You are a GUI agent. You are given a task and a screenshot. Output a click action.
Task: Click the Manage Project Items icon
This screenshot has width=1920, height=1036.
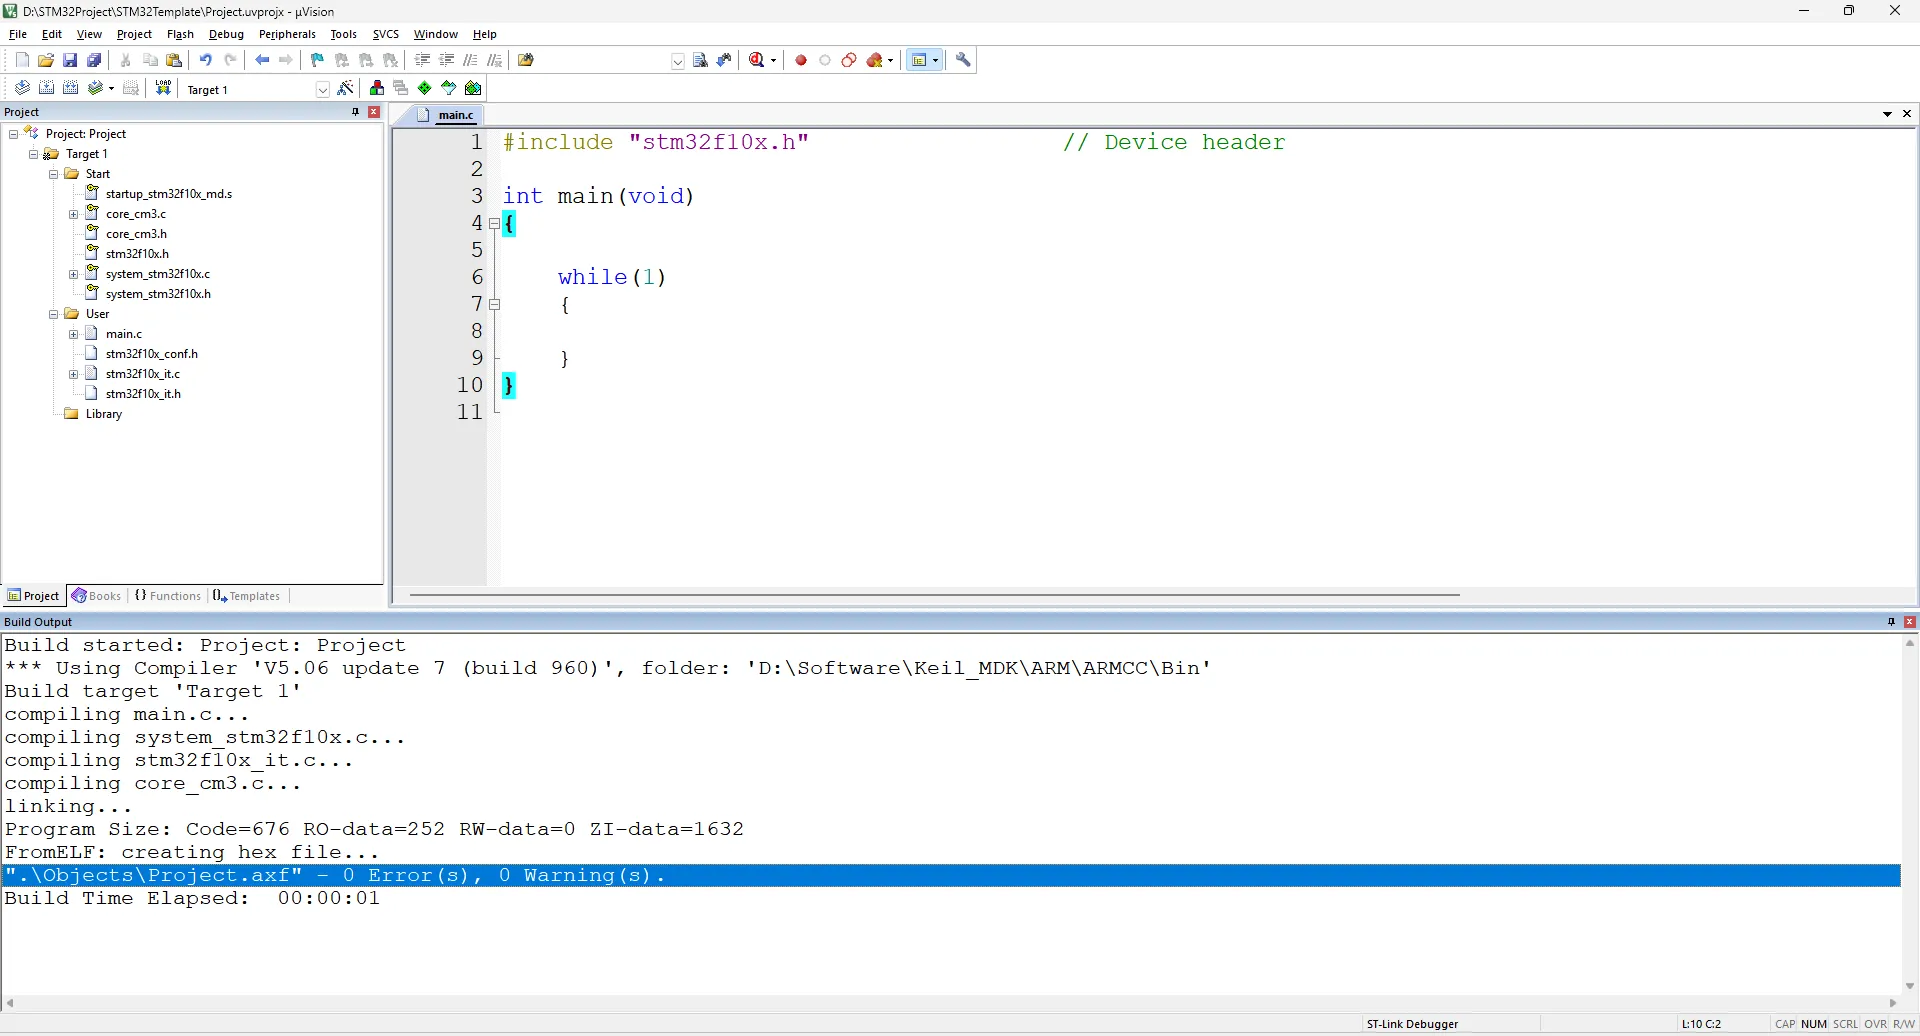coord(377,89)
